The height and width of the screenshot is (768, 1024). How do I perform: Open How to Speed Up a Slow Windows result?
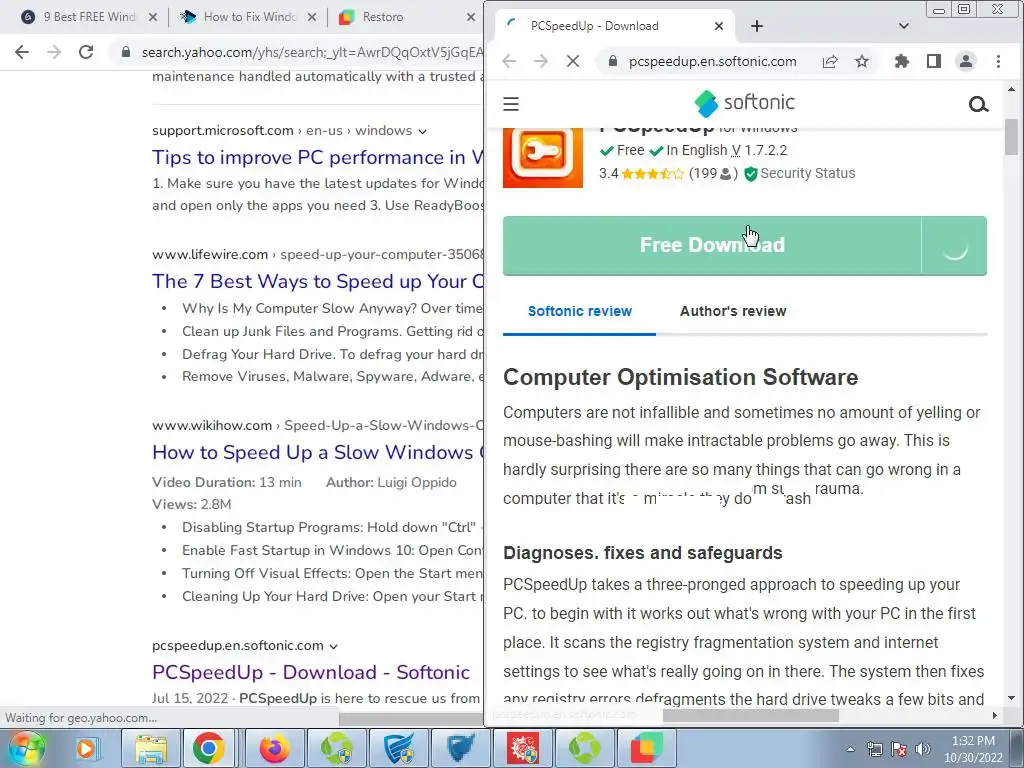[x=318, y=453]
